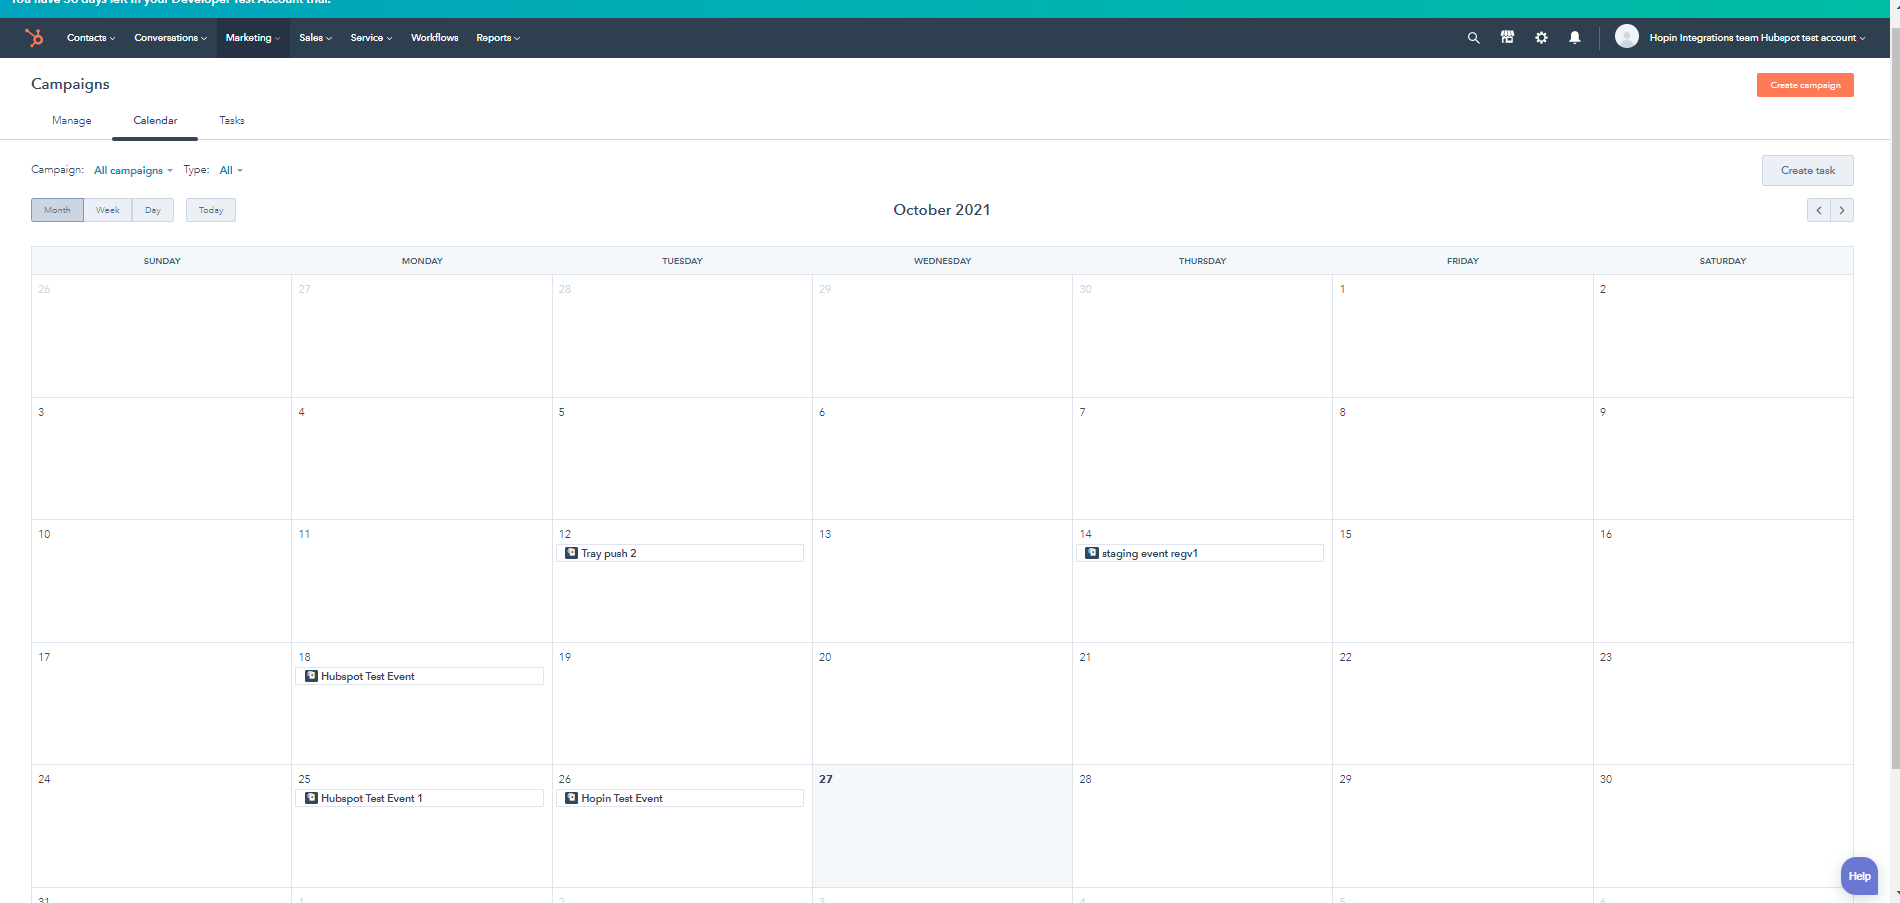Screen dimensions: 1900x903
Task: Go to previous month arrow
Action: [1819, 210]
